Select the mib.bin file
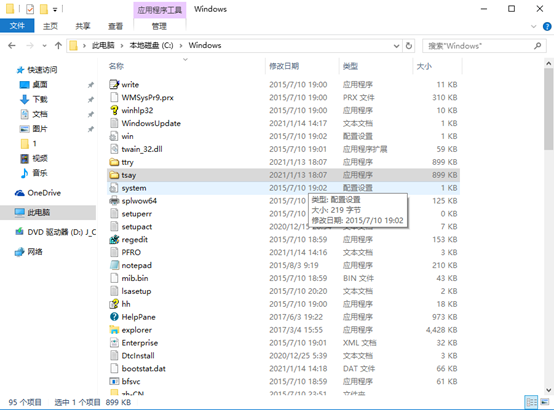This screenshot has height=410, width=554. click(283, 278)
